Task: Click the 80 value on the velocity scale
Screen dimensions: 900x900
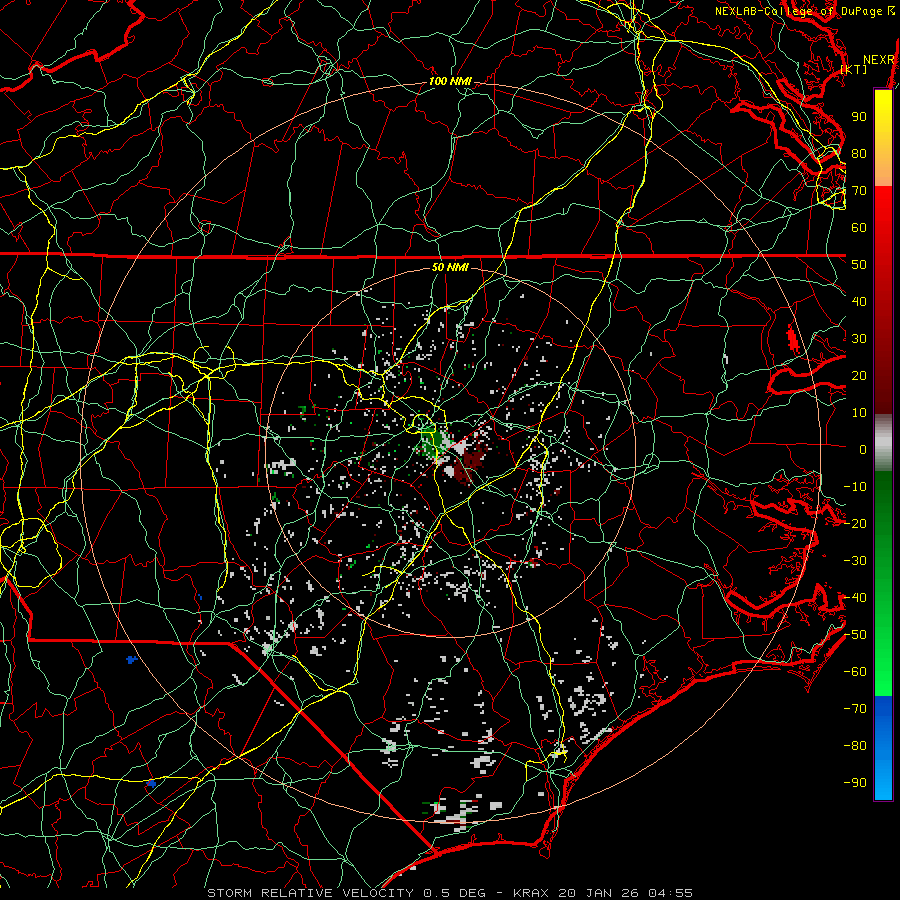Action: click(859, 153)
